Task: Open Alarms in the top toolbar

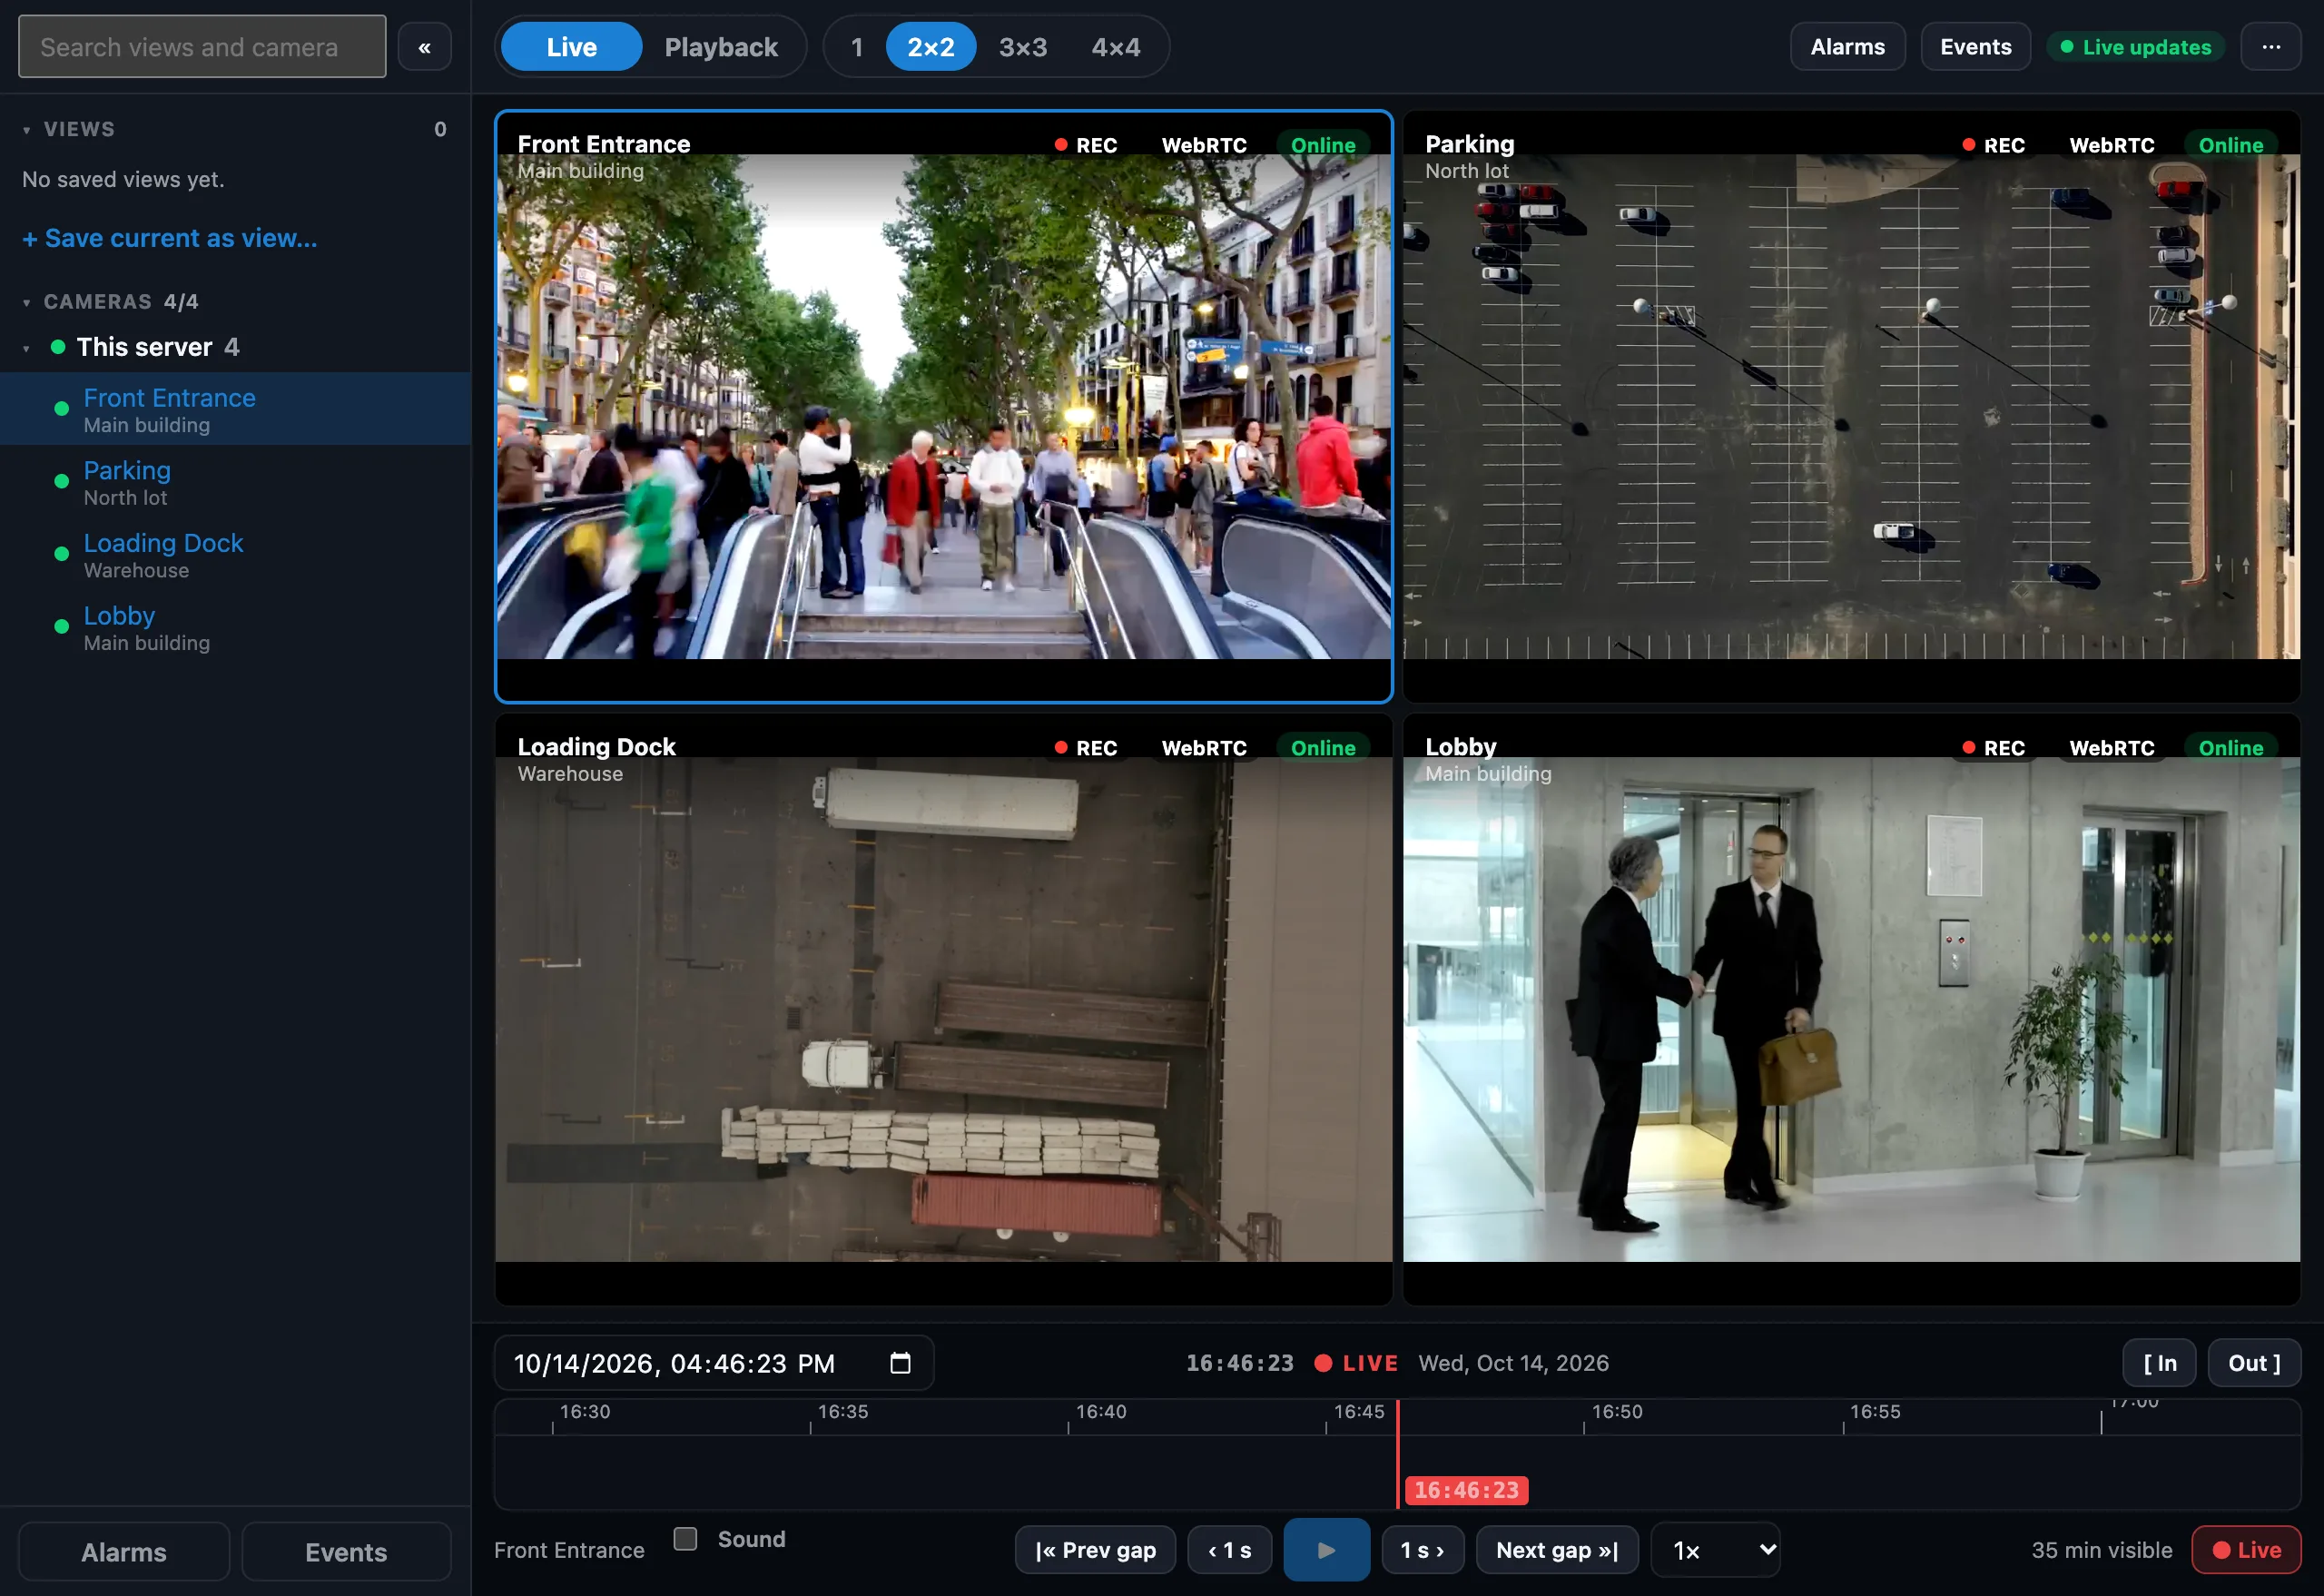Action: click(1847, 47)
